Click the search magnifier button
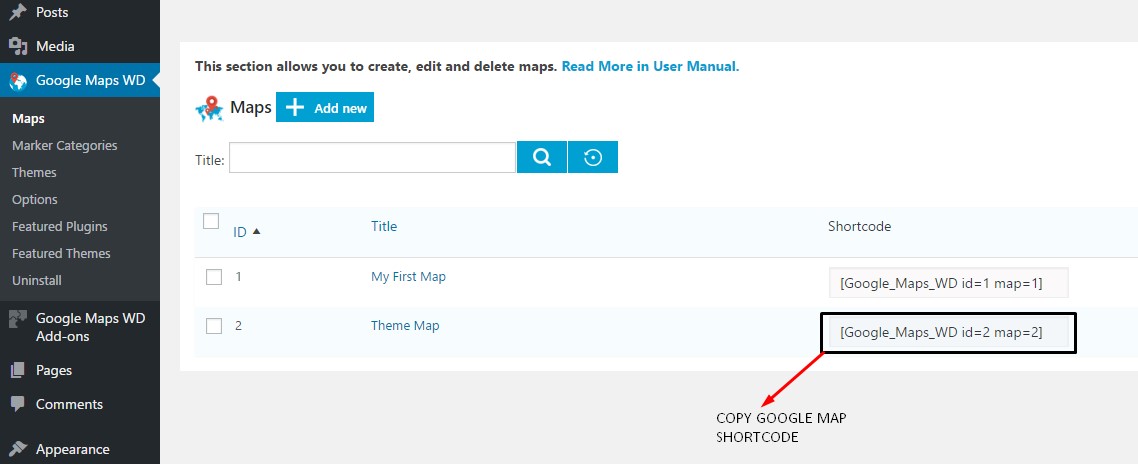This screenshot has width=1138, height=464. (542, 157)
